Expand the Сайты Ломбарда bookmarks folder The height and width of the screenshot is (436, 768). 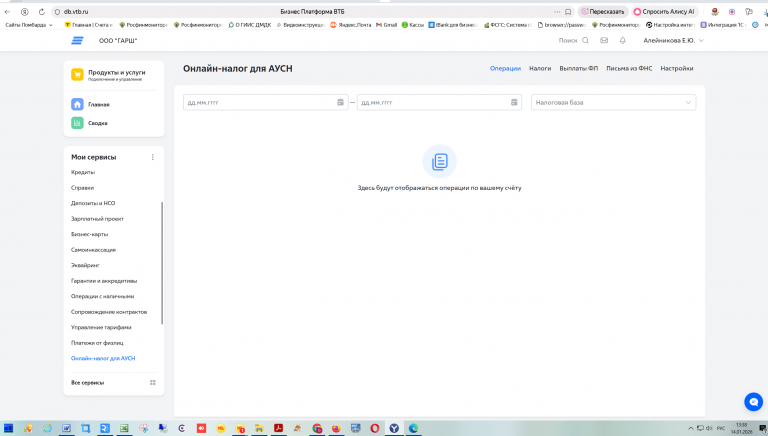tap(28, 24)
